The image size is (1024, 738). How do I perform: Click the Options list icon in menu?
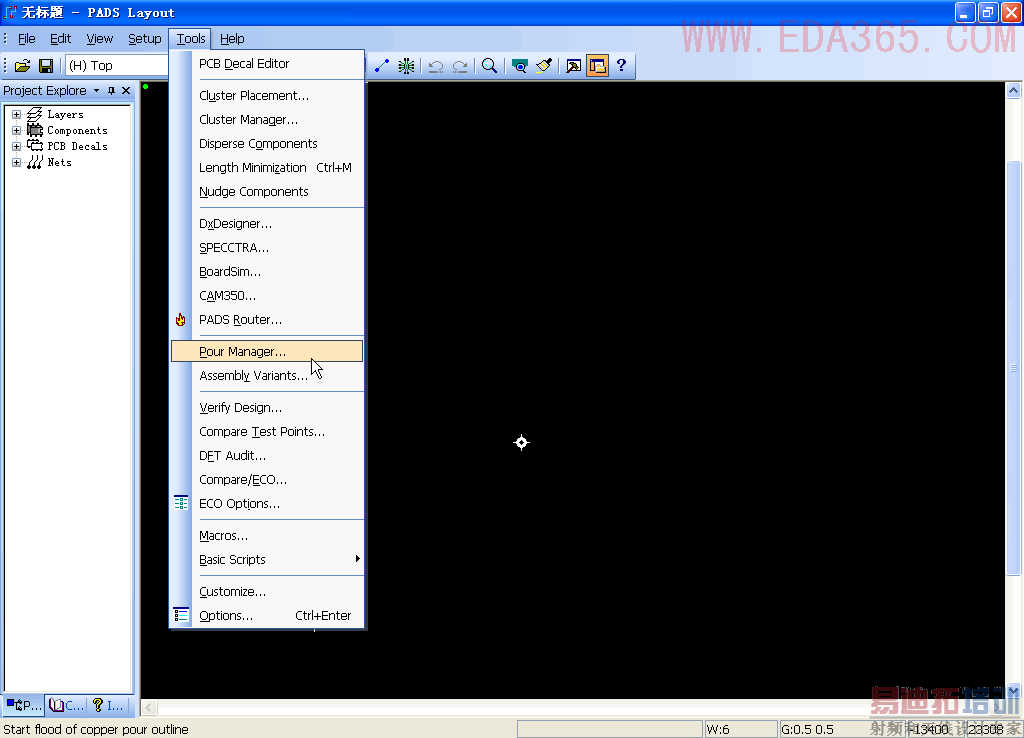(x=181, y=615)
